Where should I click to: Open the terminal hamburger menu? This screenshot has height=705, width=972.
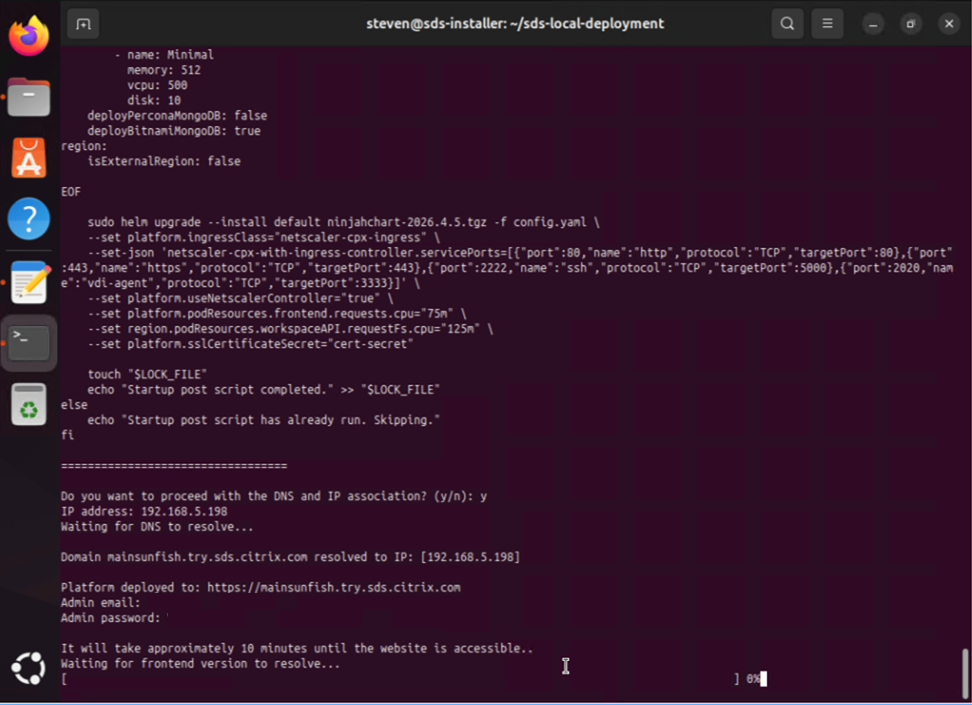tap(827, 24)
